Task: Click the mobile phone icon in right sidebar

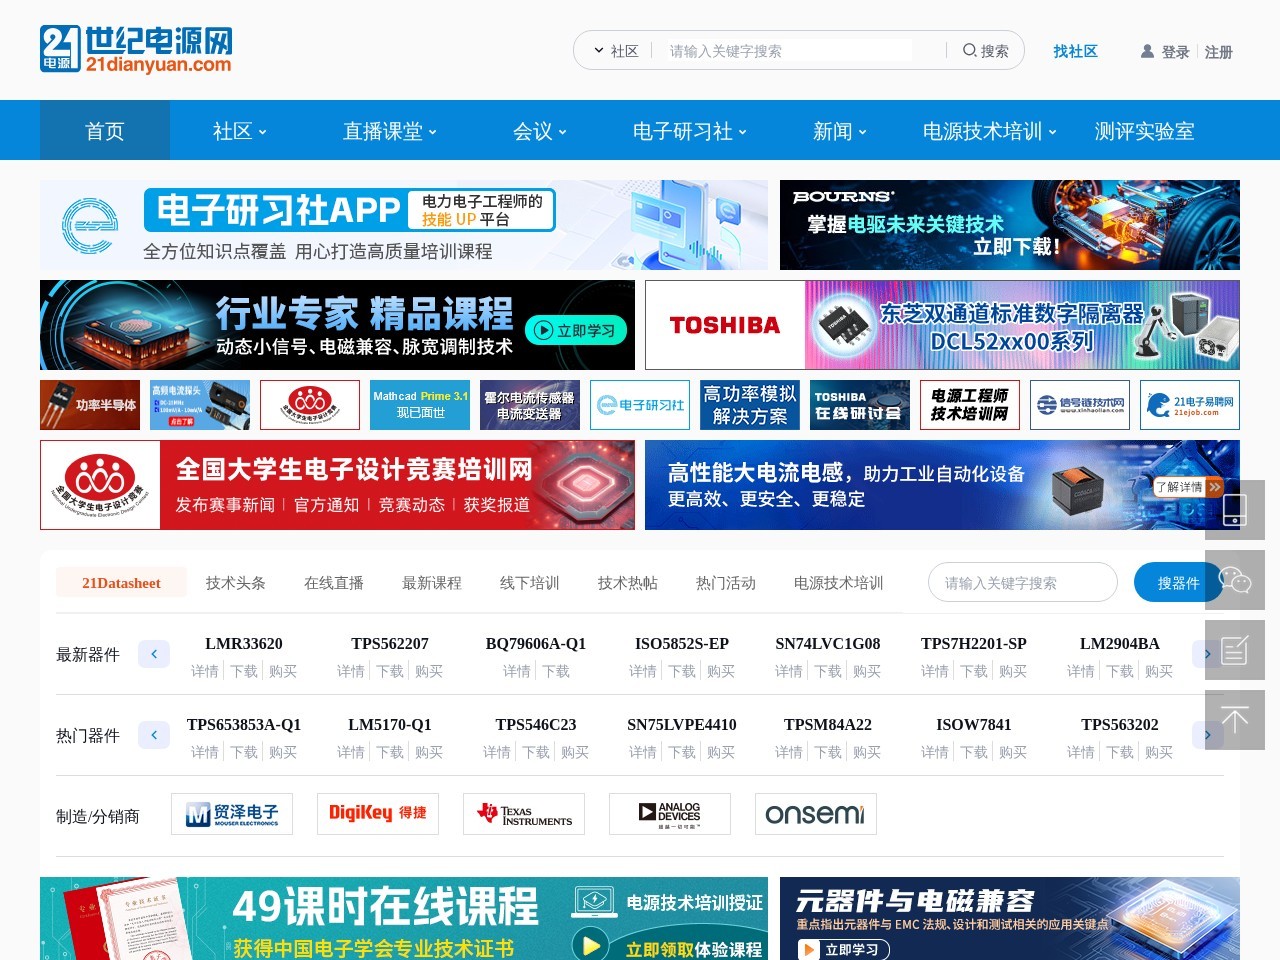Action: coord(1234,510)
